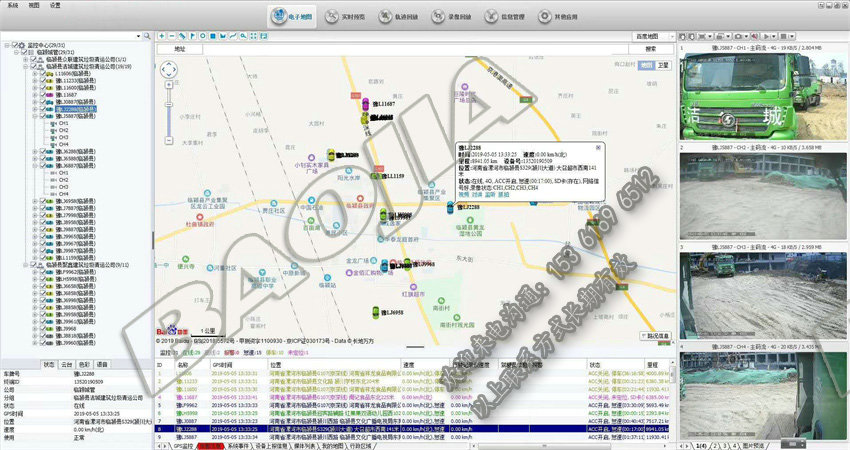Open the 视图 menu
This screenshot has width=850, height=450.
click(x=34, y=5)
